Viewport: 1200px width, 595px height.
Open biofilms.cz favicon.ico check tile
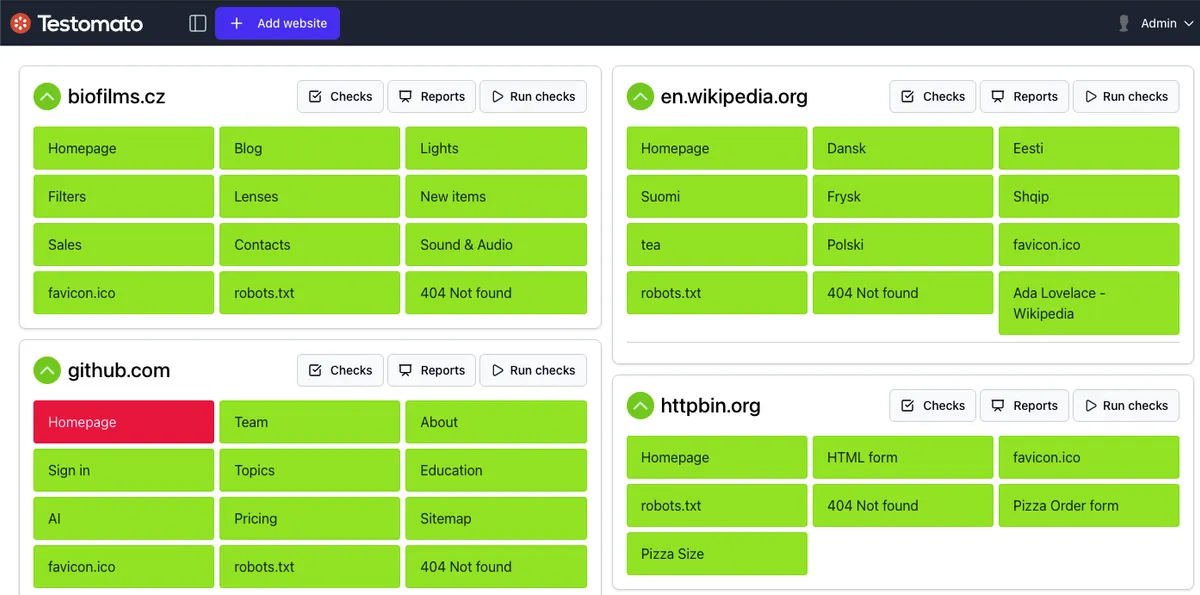click(x=124, y=293)
